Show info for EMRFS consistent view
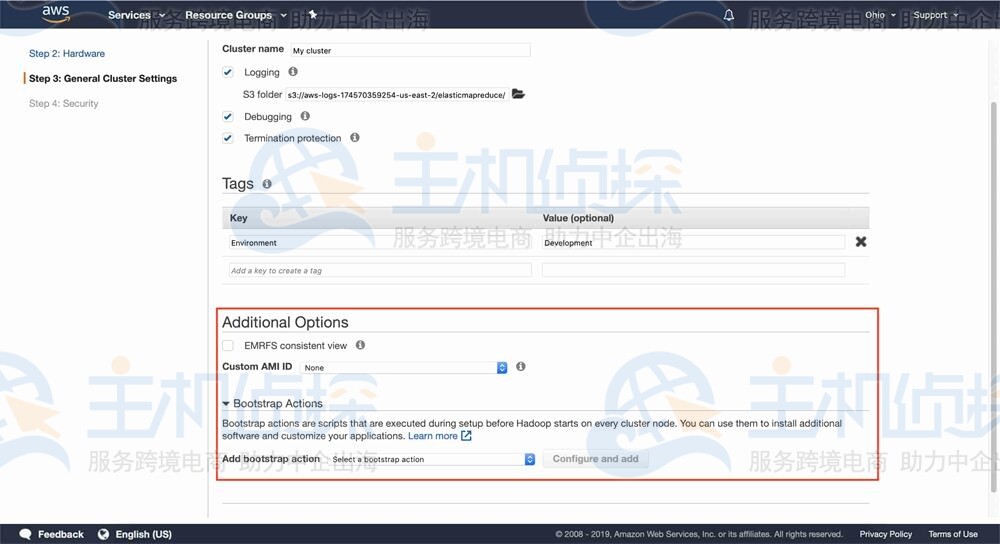Screen dimensions: 1000x544 click(360, 345)
